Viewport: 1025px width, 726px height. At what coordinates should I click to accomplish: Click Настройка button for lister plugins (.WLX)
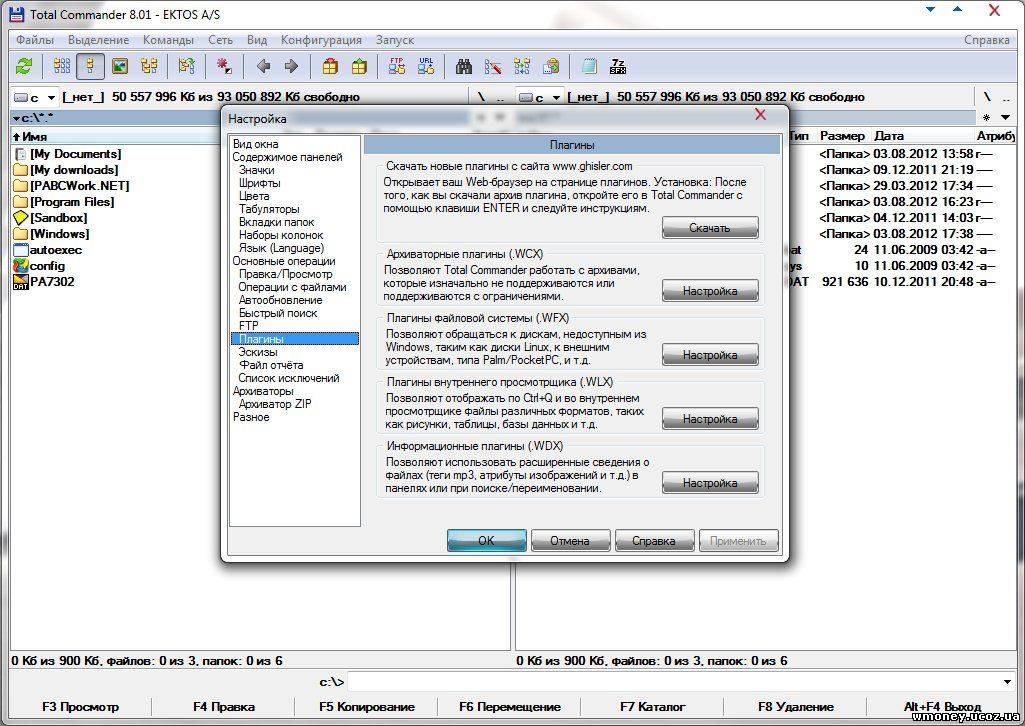point(710,419)
